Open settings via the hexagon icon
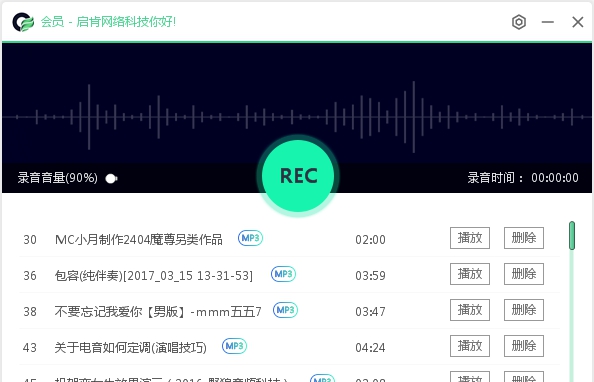This screenshot has height=382, width=594. 519,22
